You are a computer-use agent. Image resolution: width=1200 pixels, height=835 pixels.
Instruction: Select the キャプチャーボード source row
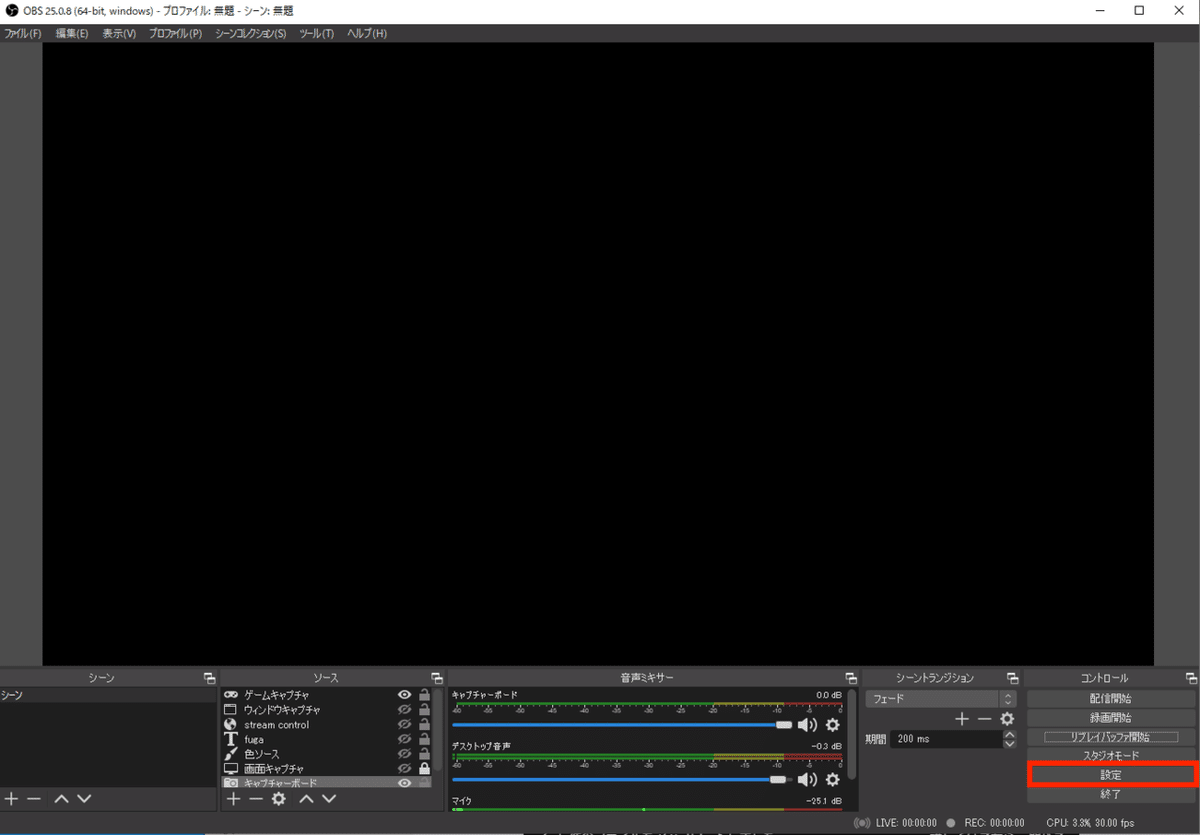(326, 782)
